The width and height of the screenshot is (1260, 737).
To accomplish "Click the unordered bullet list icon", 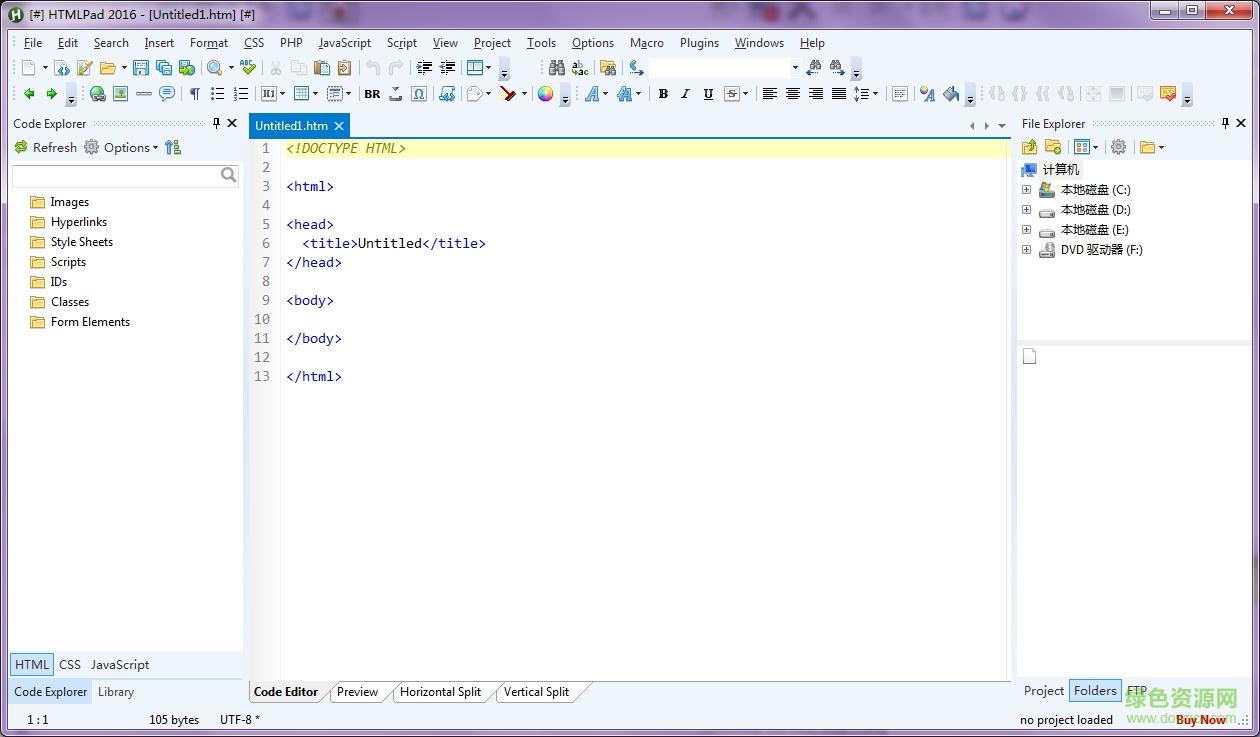I will [217, 94].
